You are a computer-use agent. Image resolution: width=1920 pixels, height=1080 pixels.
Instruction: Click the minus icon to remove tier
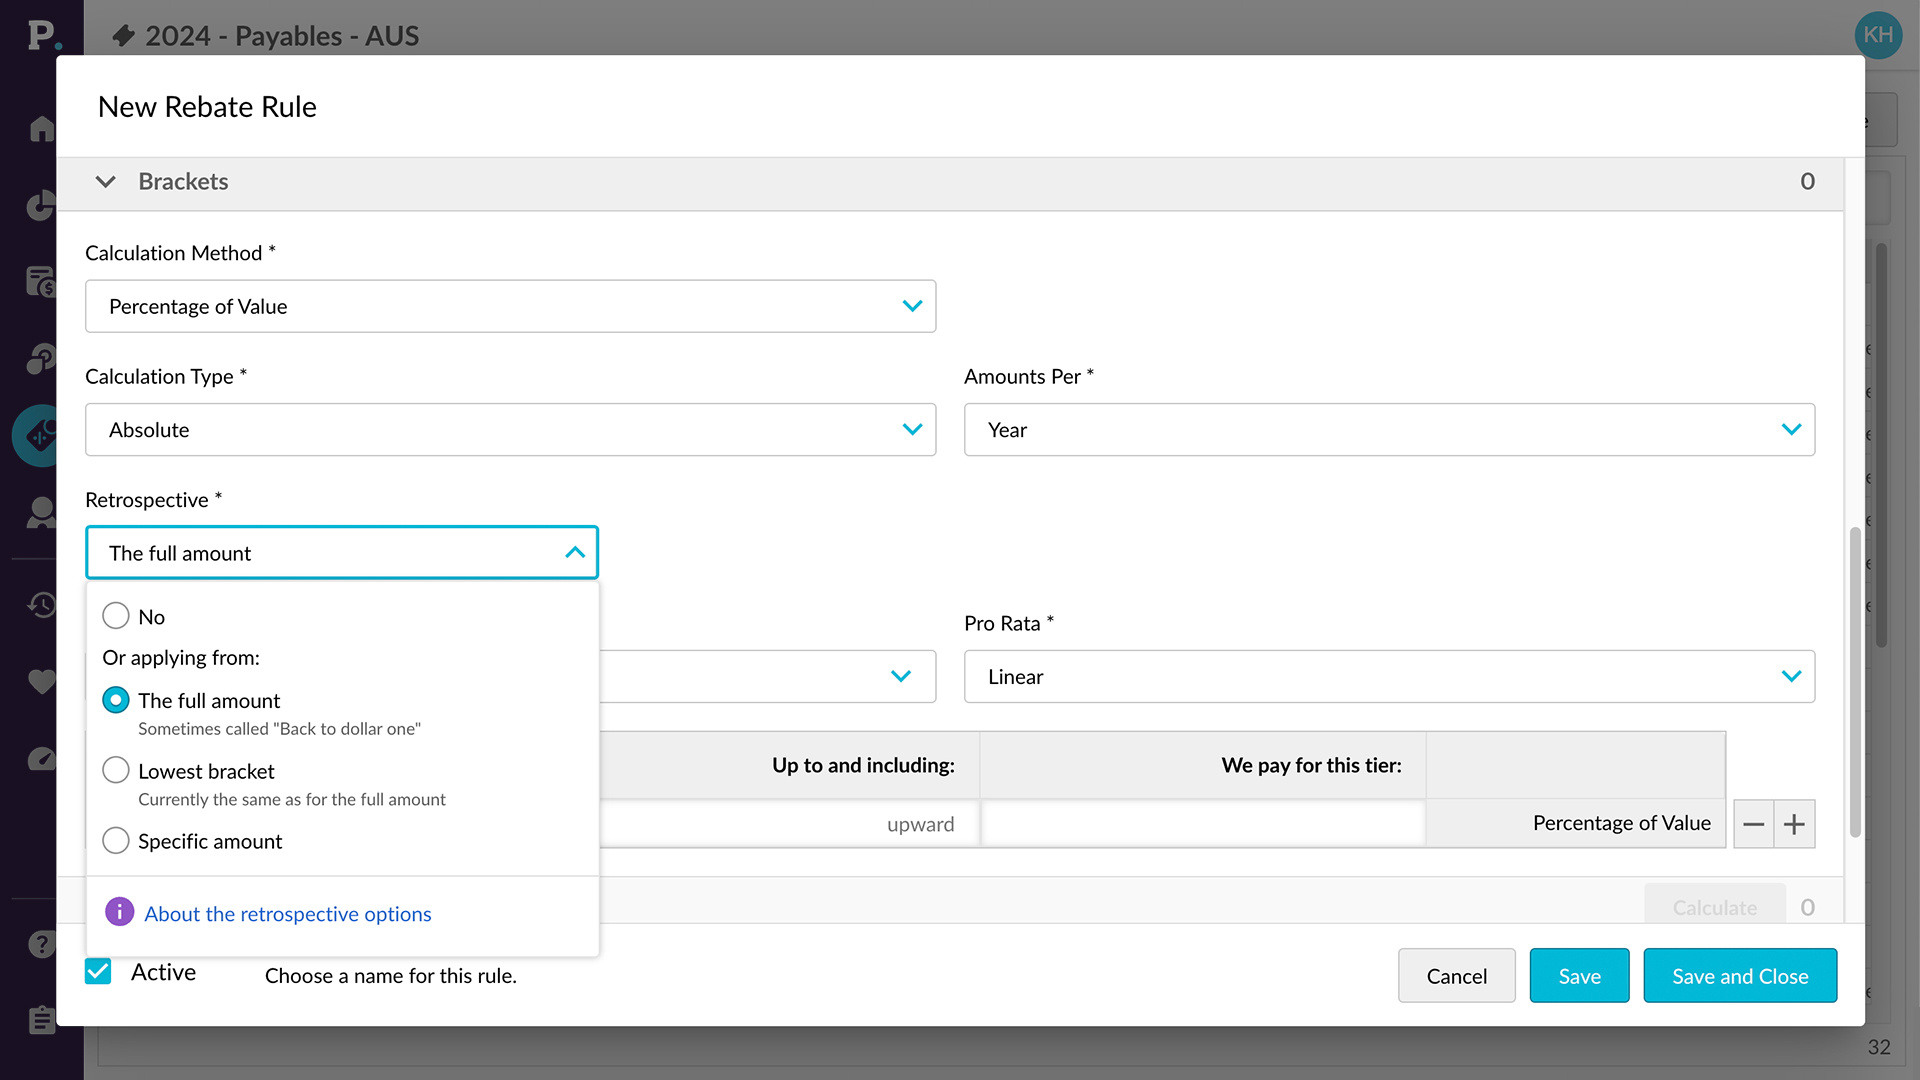1753,824
